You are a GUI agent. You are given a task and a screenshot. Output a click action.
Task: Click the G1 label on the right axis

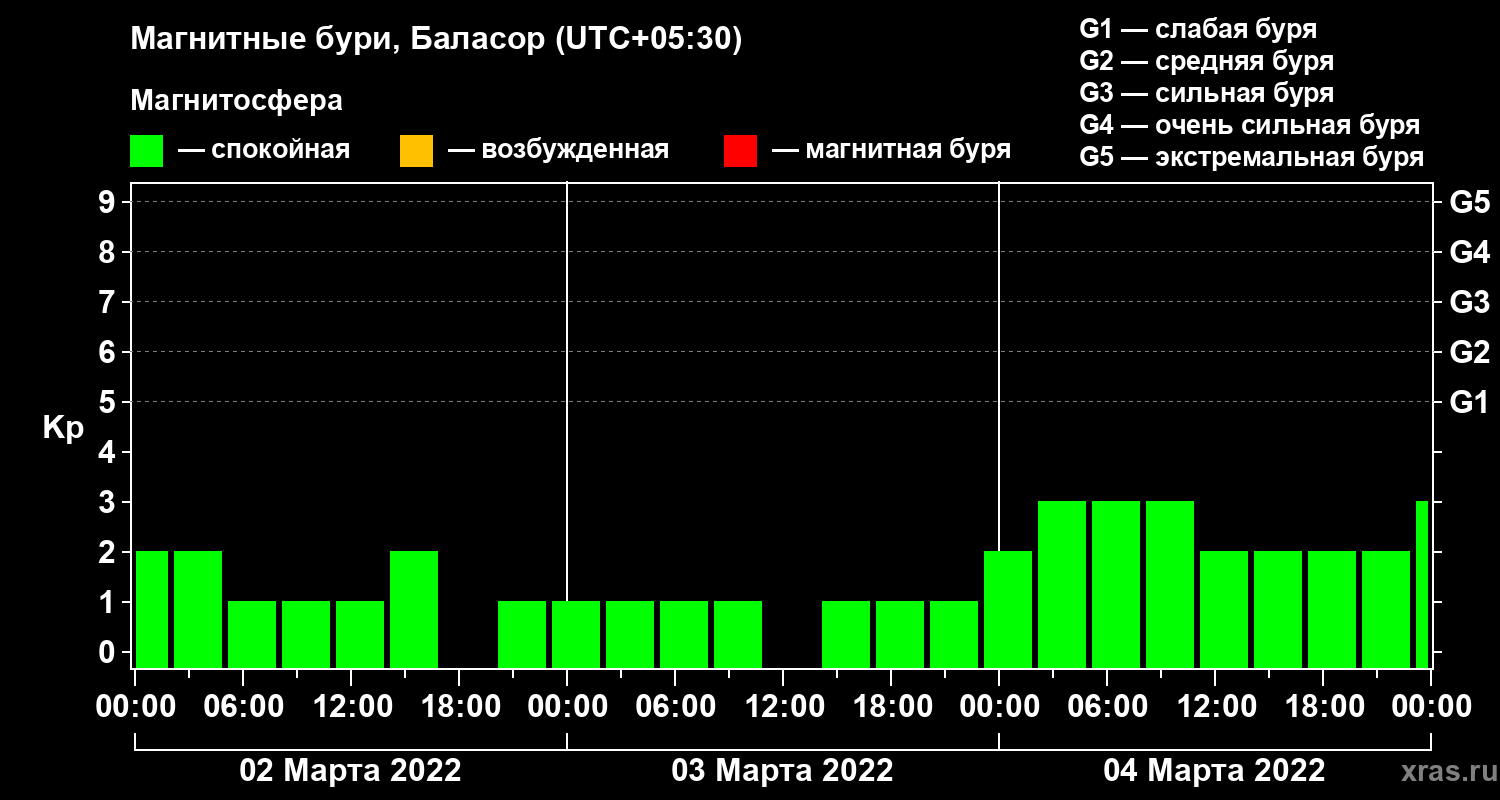1470,402
